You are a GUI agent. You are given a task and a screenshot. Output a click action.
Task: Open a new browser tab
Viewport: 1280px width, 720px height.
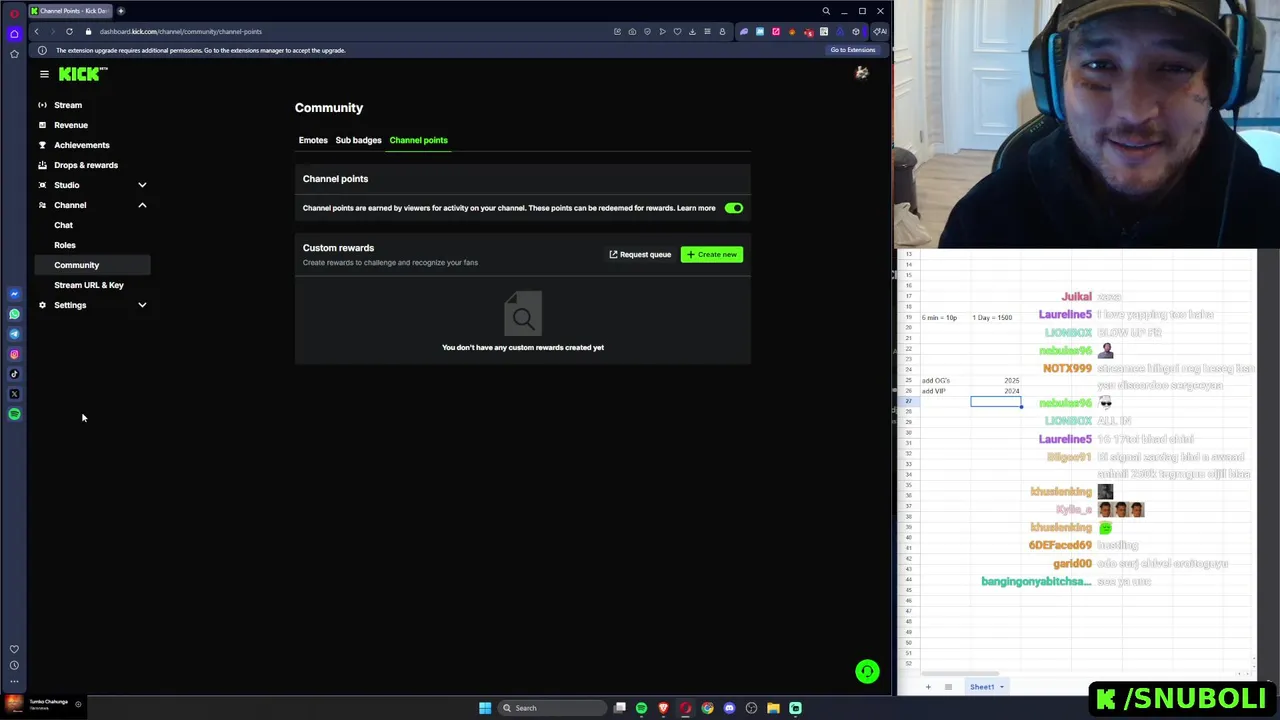[x=121, y=11]
